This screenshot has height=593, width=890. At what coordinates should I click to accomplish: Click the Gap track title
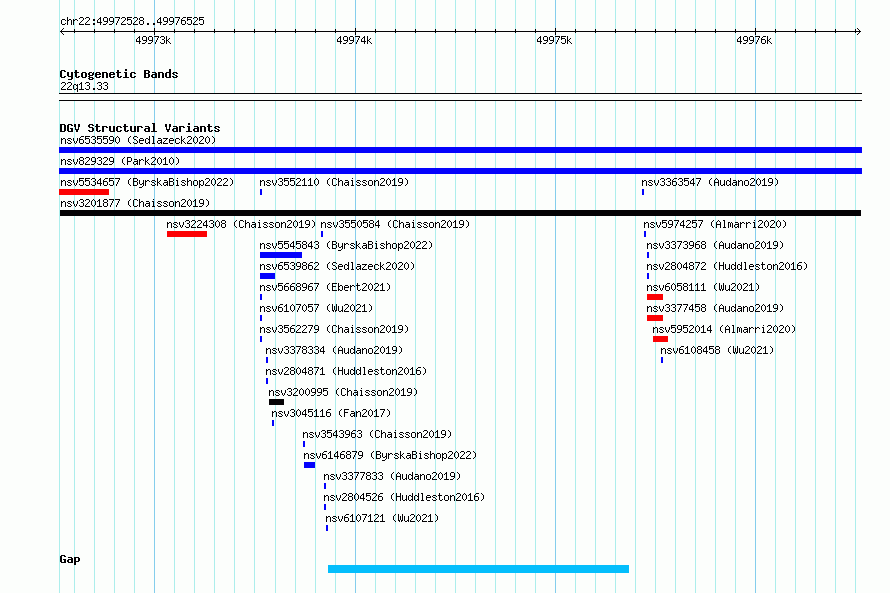(70, 560)
